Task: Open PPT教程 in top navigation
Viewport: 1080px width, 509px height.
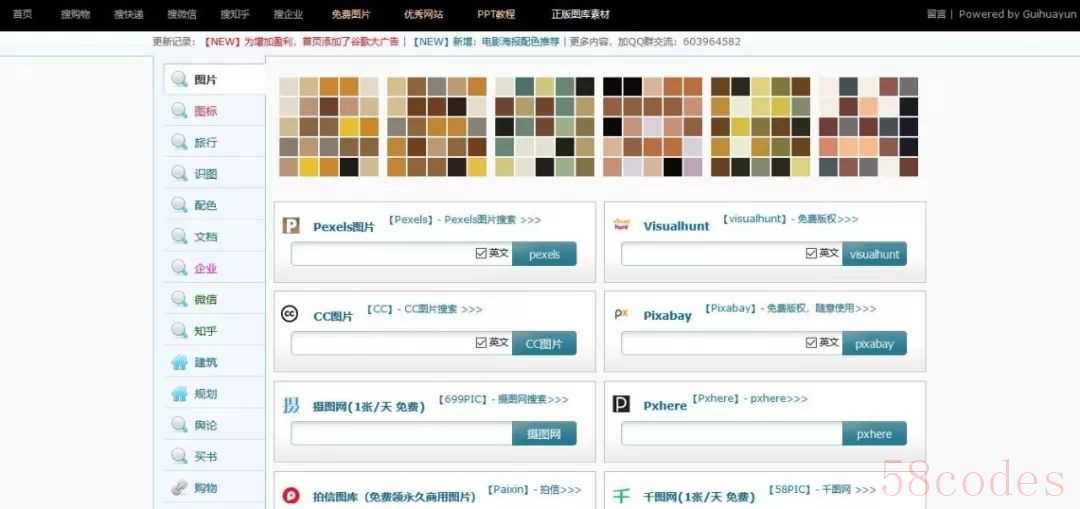Action: pos(496,14)
